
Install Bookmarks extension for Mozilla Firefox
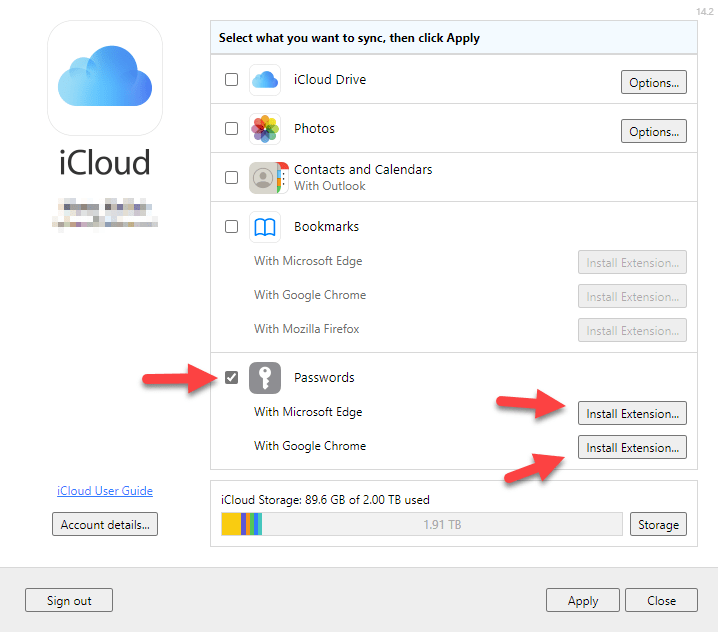pos(632,330)
